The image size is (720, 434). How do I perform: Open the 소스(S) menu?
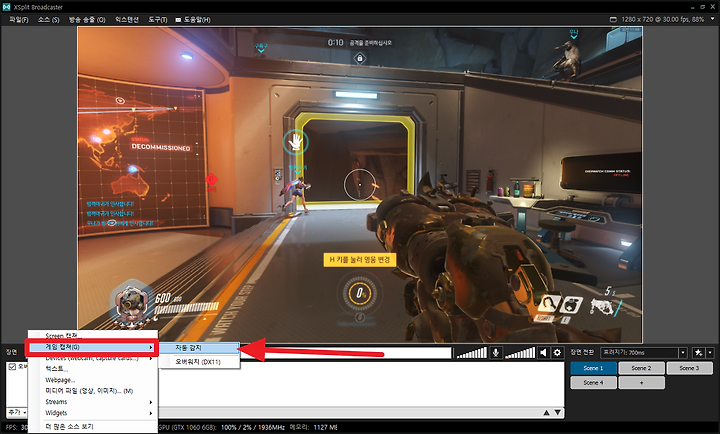pyautogui.click(x=49, y=20)
